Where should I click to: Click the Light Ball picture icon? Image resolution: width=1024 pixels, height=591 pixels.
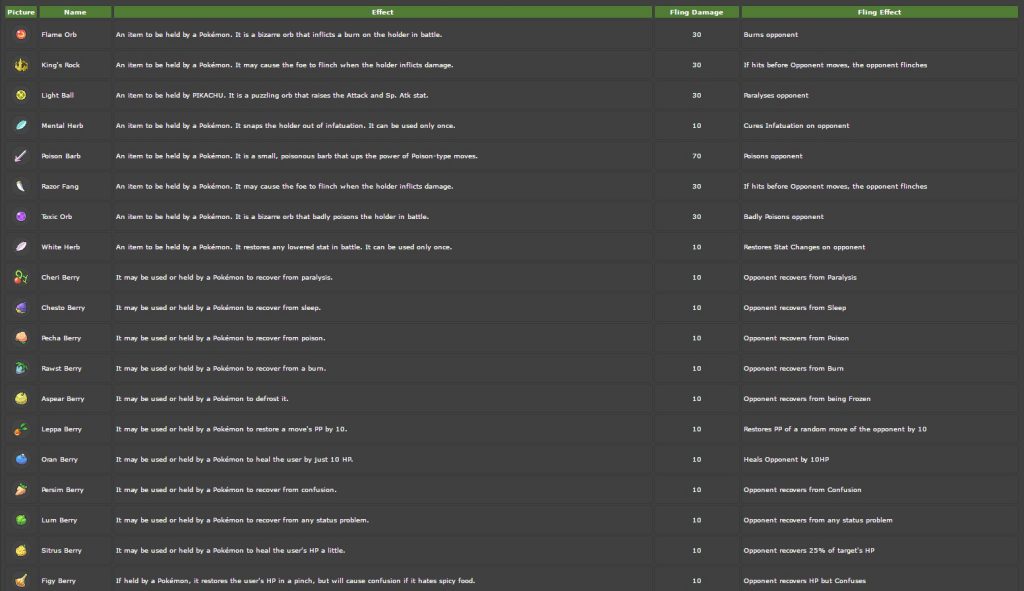point(21,95)
